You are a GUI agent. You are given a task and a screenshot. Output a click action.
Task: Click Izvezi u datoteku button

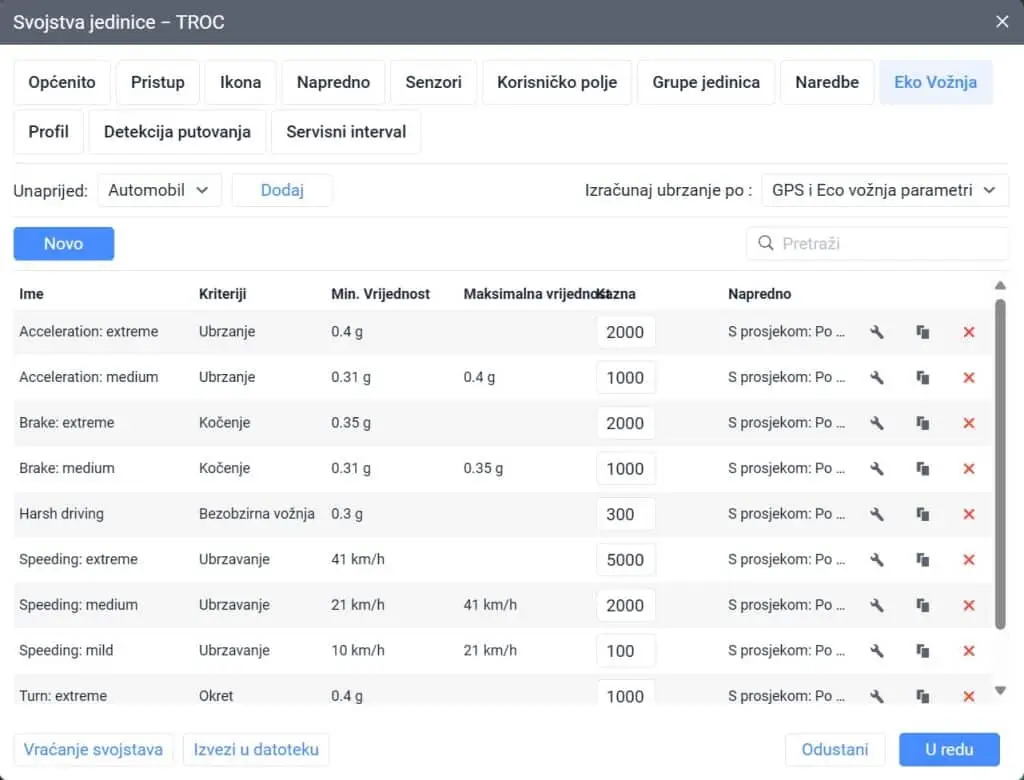[256, 749]
